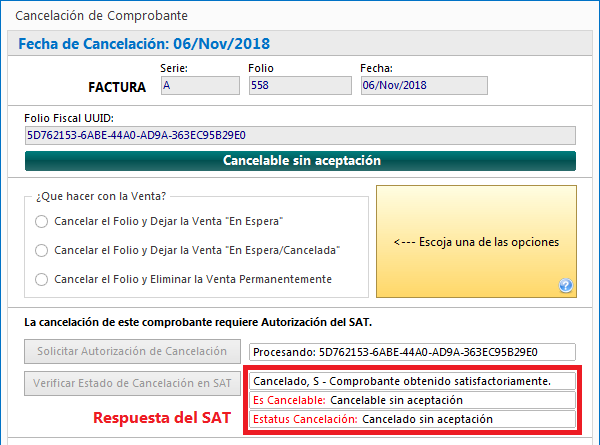Click the Folio field showing 558

(300, 85)
